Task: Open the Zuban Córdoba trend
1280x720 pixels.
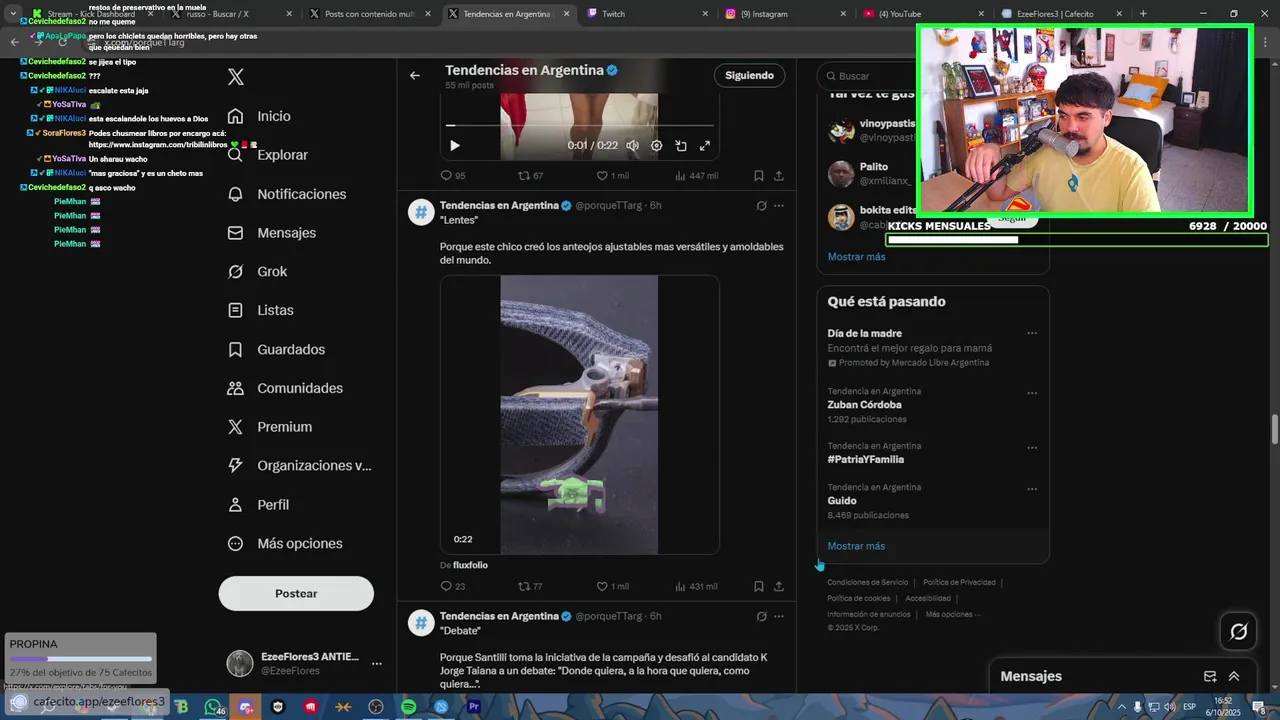Action: tap(864, 405)
